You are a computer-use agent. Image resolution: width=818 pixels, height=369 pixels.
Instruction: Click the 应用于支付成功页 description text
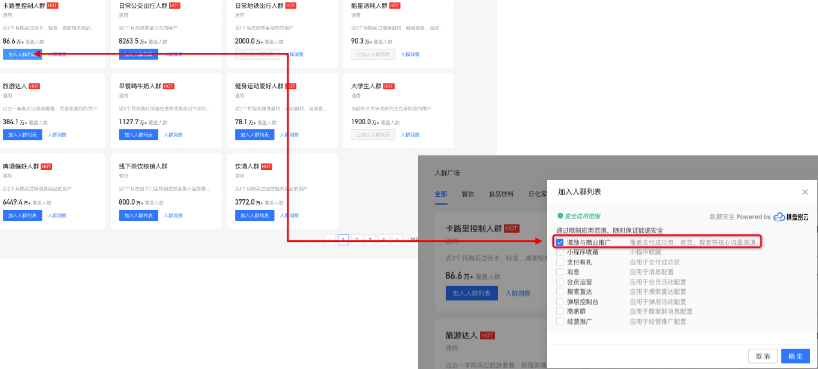[x=655, y=262]
